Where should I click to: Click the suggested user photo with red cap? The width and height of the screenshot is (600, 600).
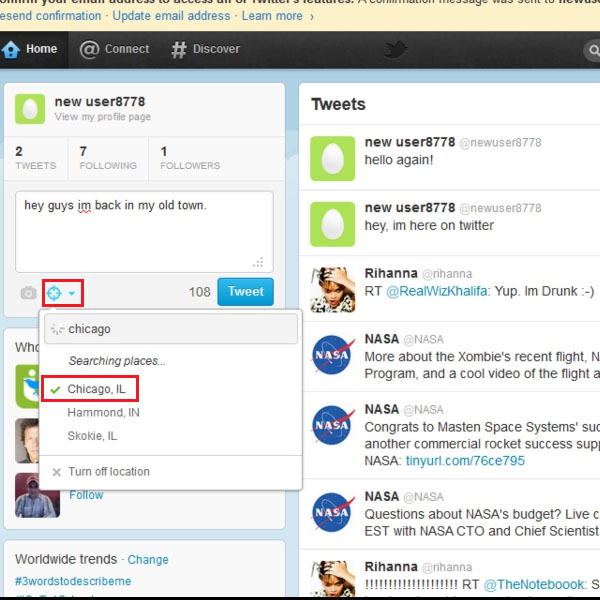click(x=38, y=495)
